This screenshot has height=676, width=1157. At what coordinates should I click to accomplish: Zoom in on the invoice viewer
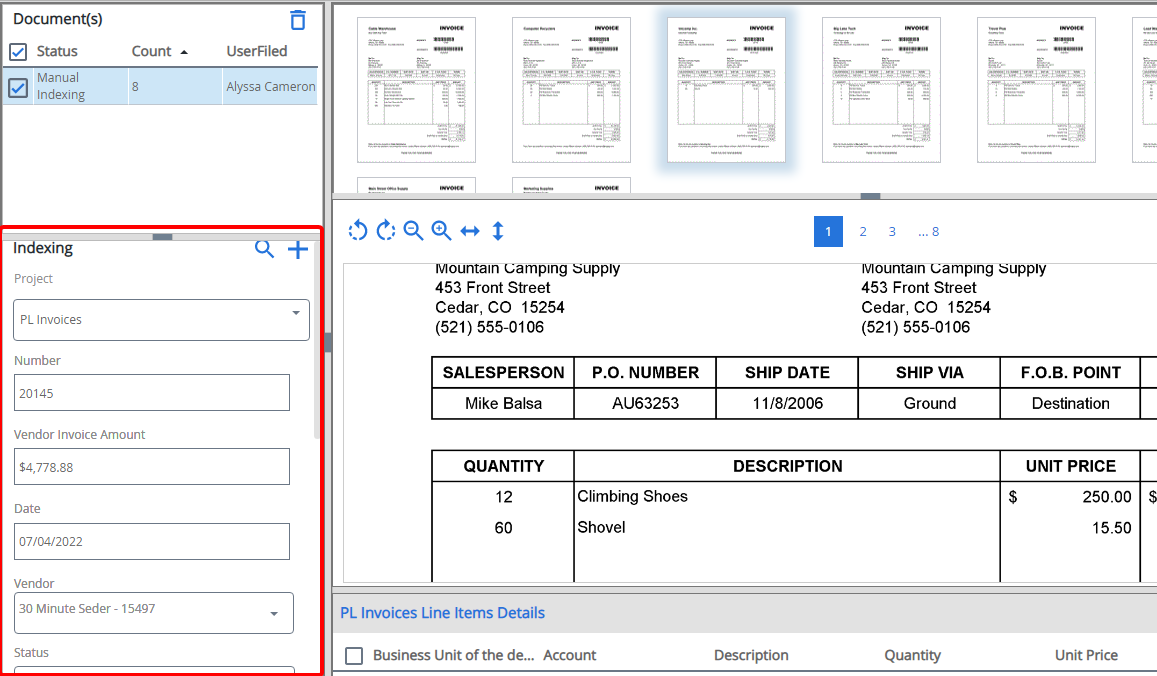(441, 231)
